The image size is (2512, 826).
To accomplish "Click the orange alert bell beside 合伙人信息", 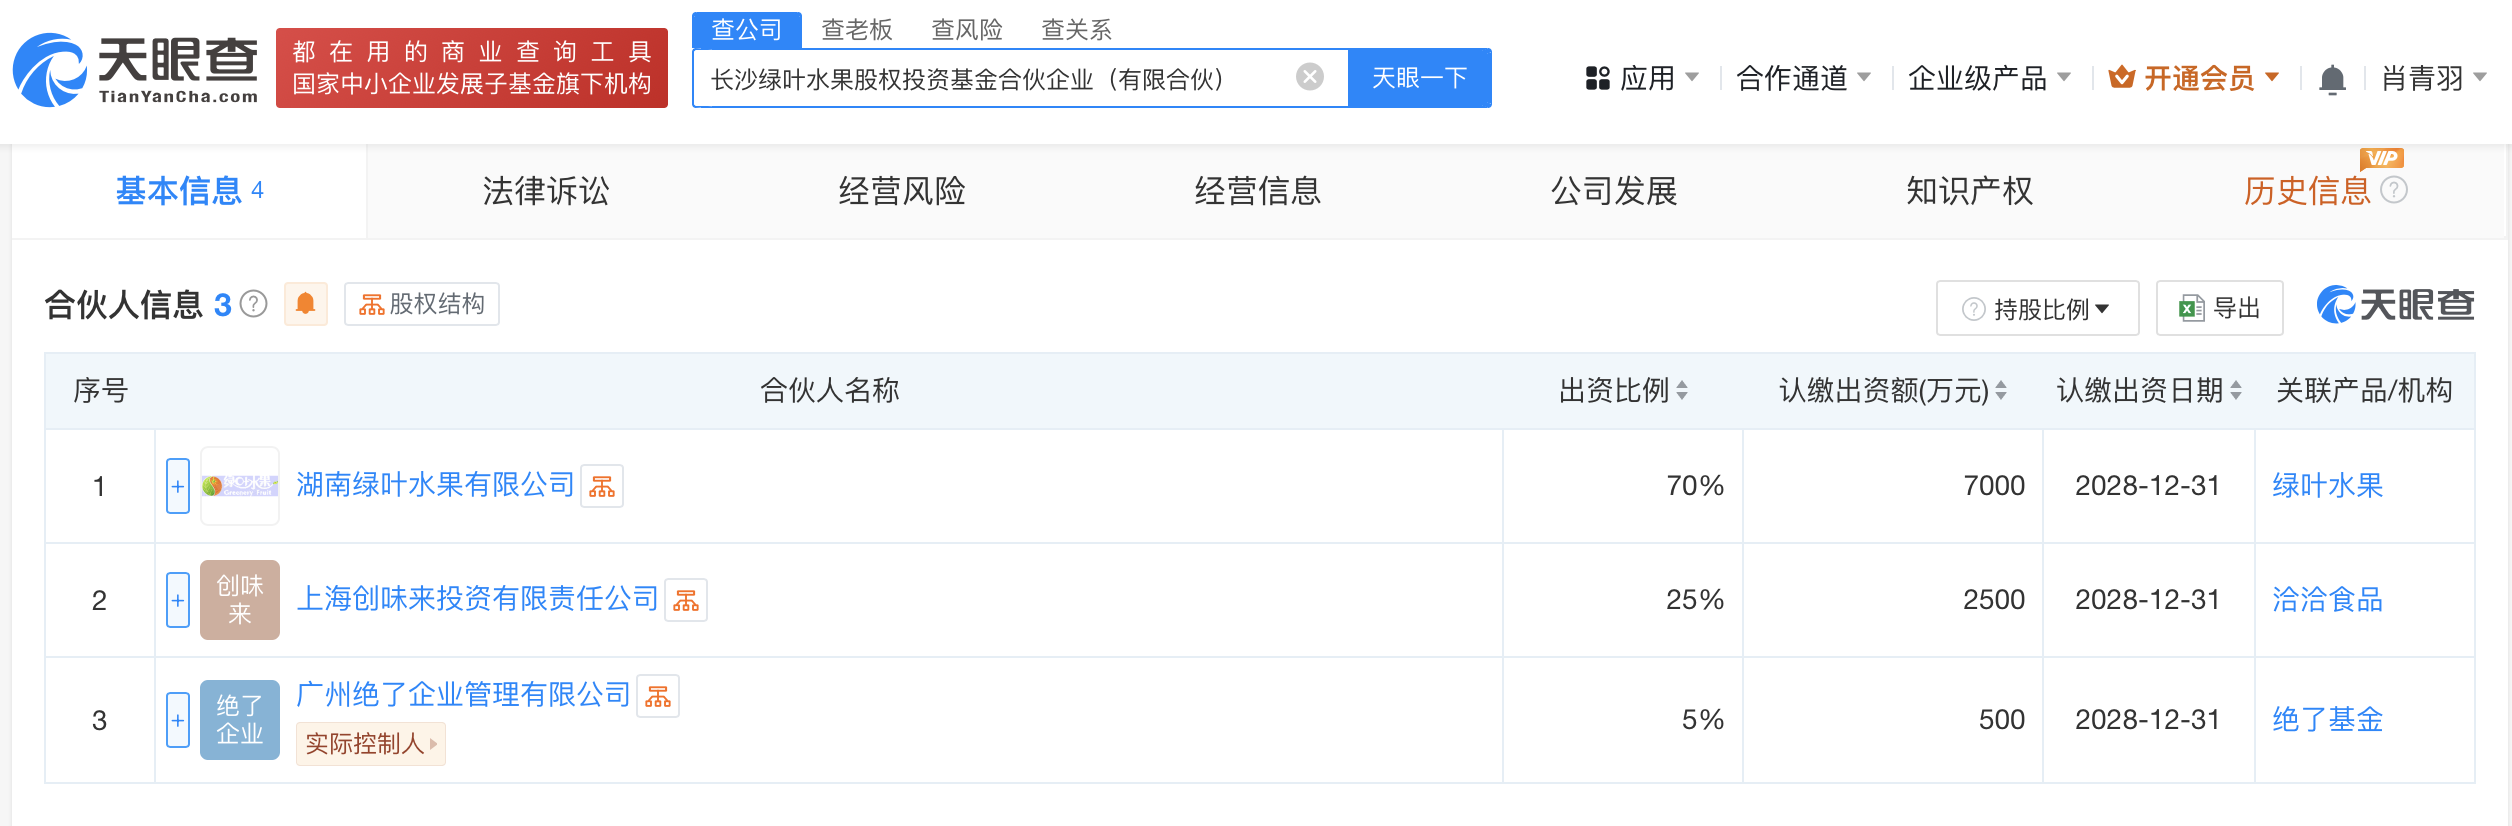I will point(306,304).
